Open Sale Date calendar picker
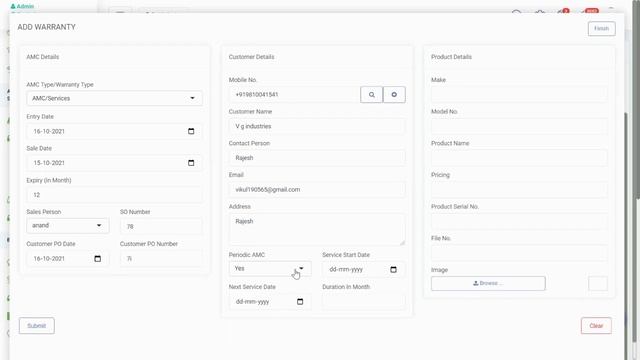Image resolution: width=640 pixels, height=360 pixels. coord(191,163)
